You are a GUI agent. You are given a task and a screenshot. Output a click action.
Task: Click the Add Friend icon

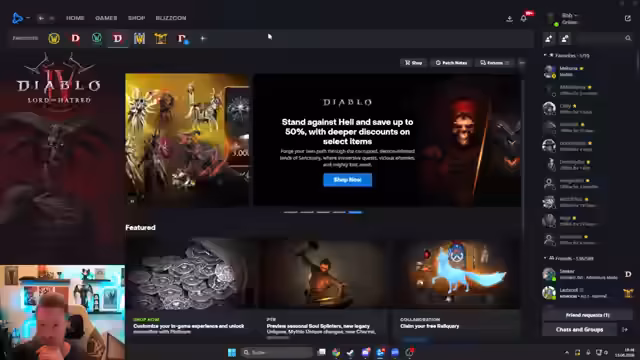coord(549,38)
